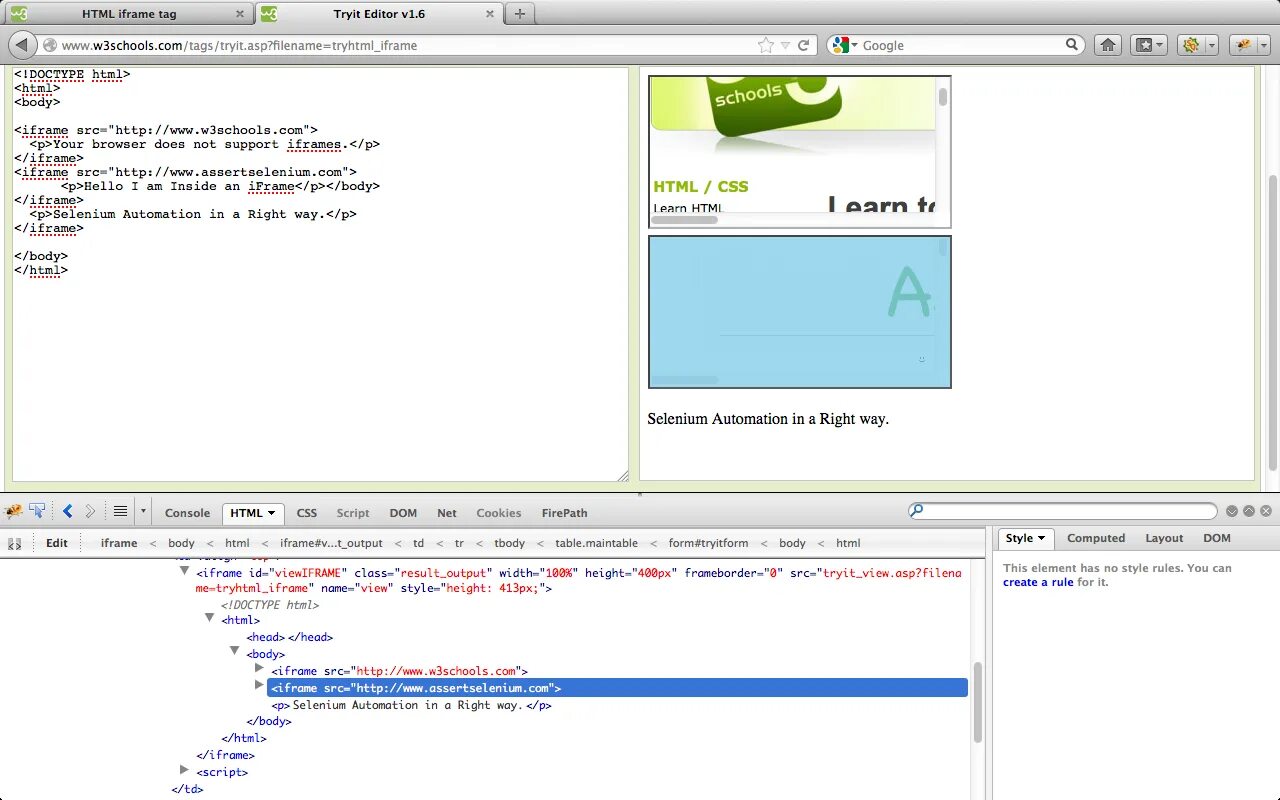Open the side panel DOM tab
1280x800 pixels.
point(1217,538)
